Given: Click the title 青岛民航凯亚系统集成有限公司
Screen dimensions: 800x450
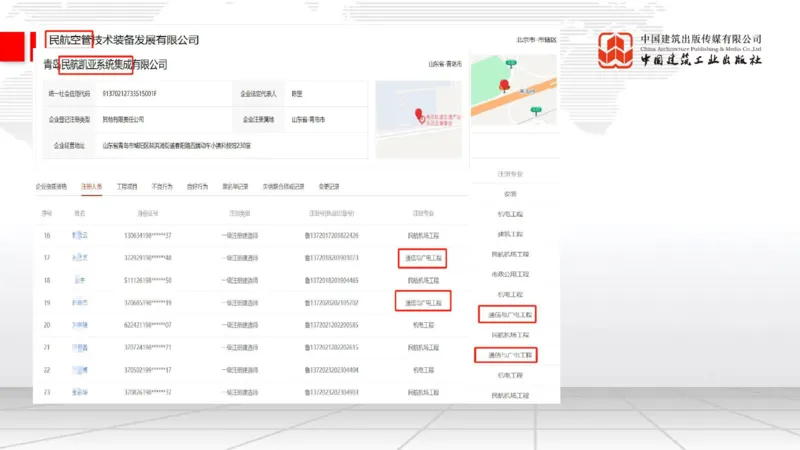Looking at the screenshot, I should point(105,64).
